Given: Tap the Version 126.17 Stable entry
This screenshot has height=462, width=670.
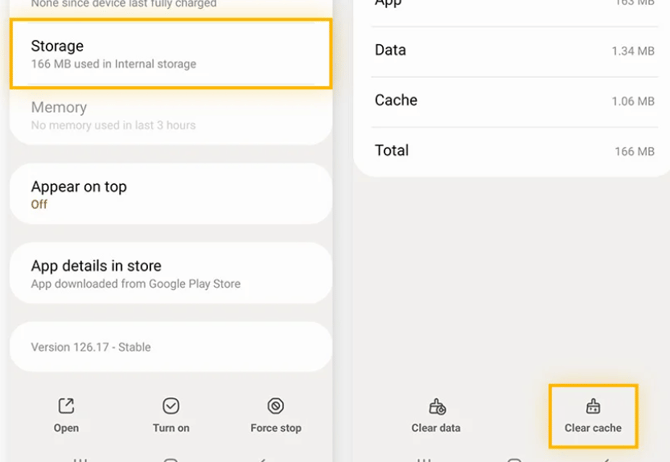Looking at the screenshot, I should 170,347.
